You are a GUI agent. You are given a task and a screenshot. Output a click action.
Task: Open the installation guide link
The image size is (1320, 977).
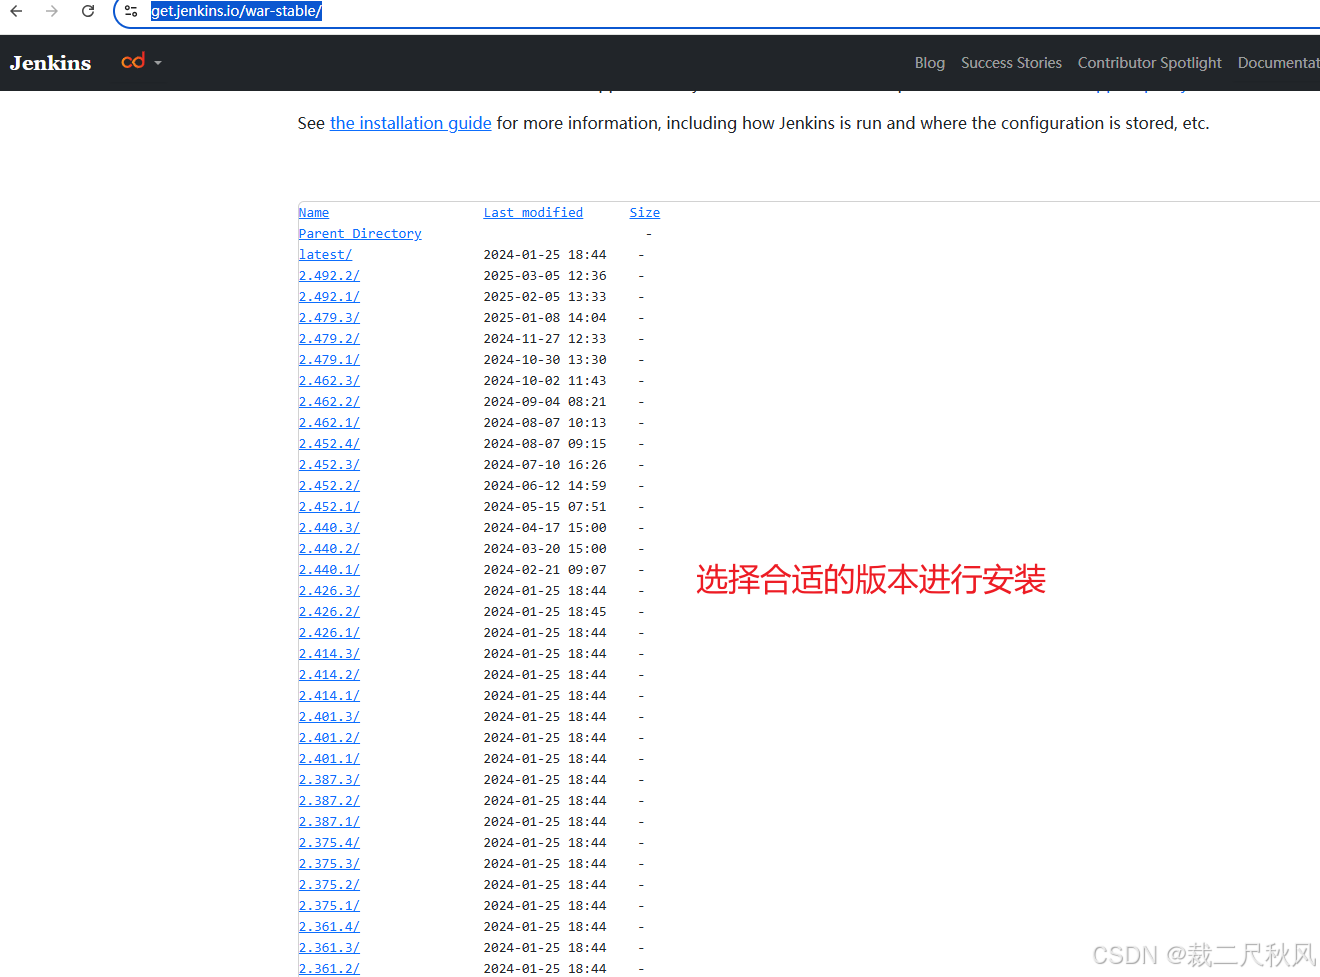[x=411, y=123]
